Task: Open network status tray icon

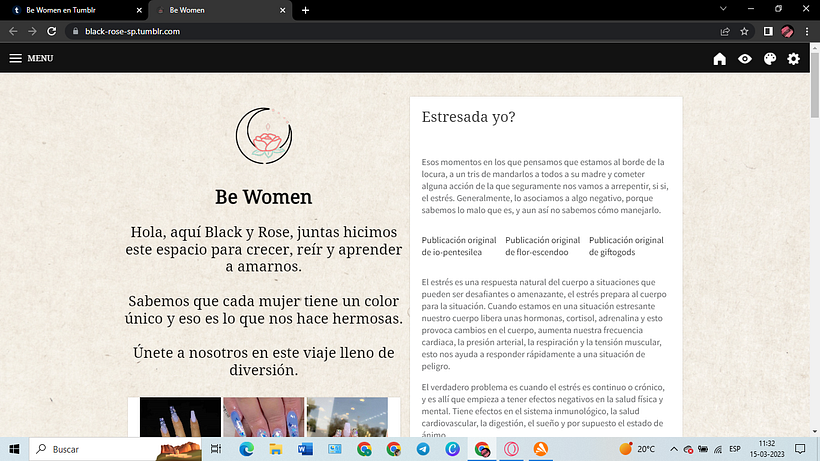Action: click(718, 449)
